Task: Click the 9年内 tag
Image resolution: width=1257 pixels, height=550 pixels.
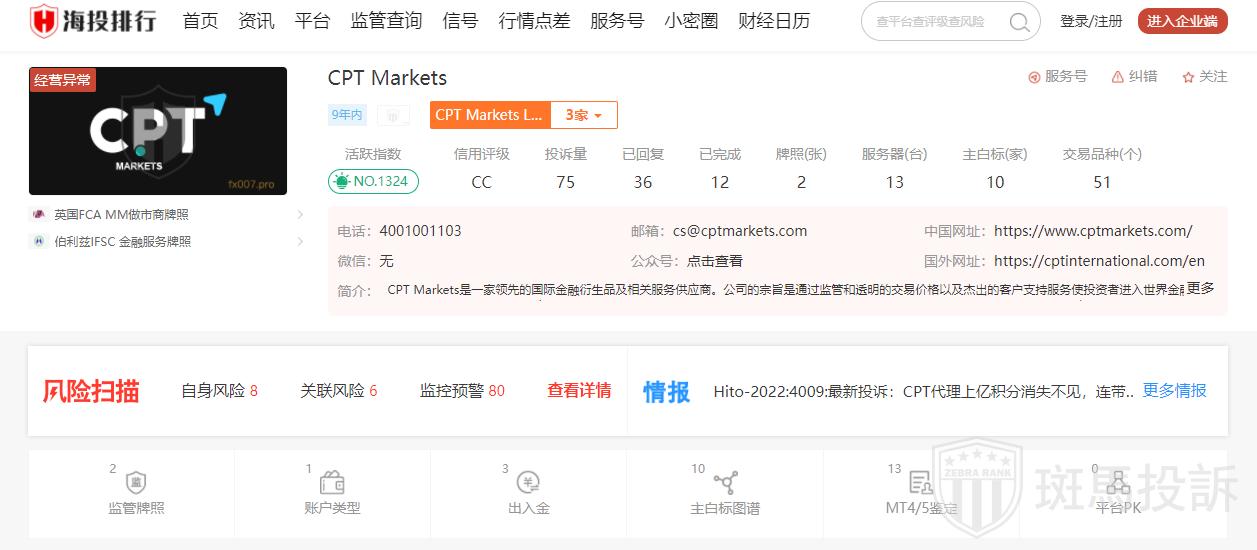Action: pyautogui.click(x=347, y=115)
